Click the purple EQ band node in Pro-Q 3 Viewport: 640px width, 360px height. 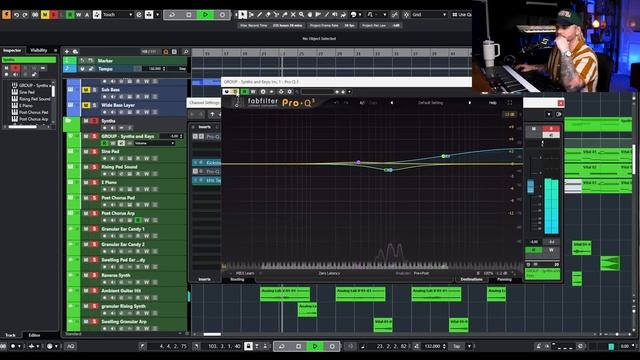coord(358,162)
